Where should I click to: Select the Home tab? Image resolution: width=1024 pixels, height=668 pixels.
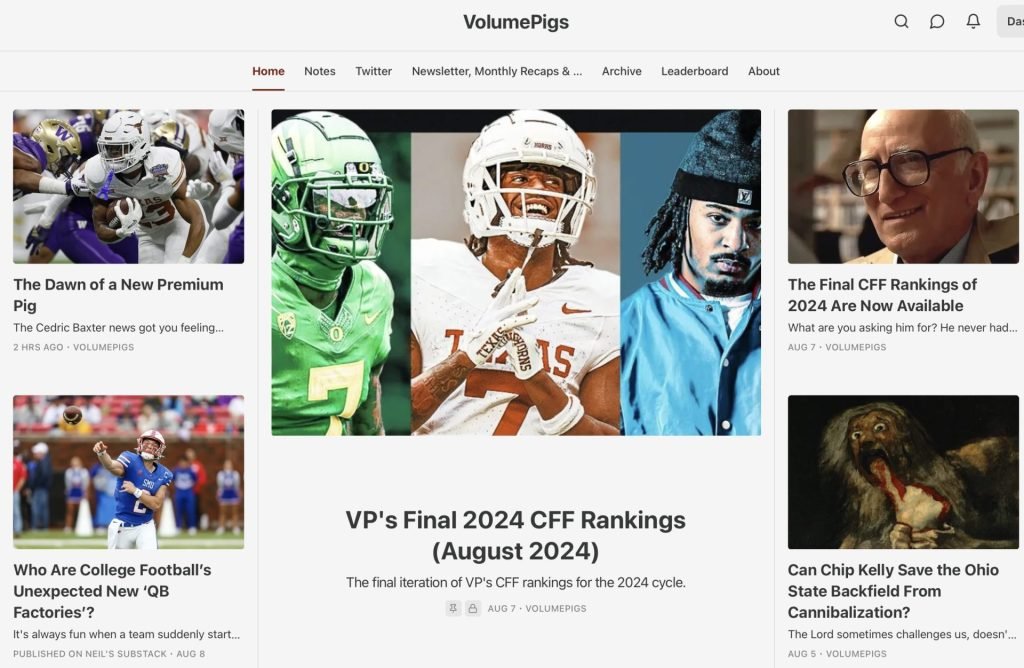pos(268,71)
